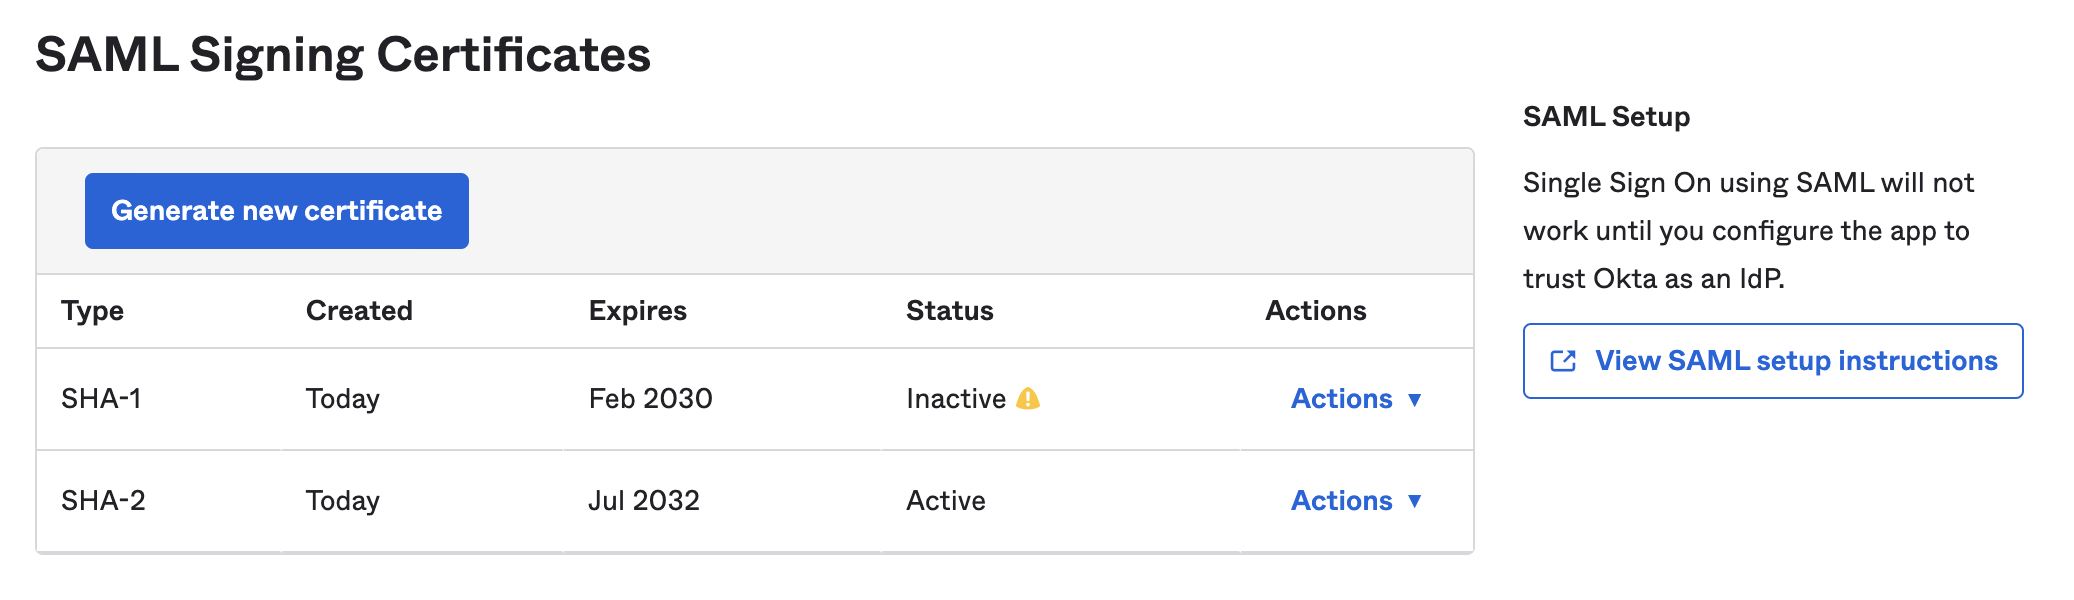Click the dropdown arrow in SHA-2 row
Viewport: 2074px width, 600px height.
(1414, 501)
